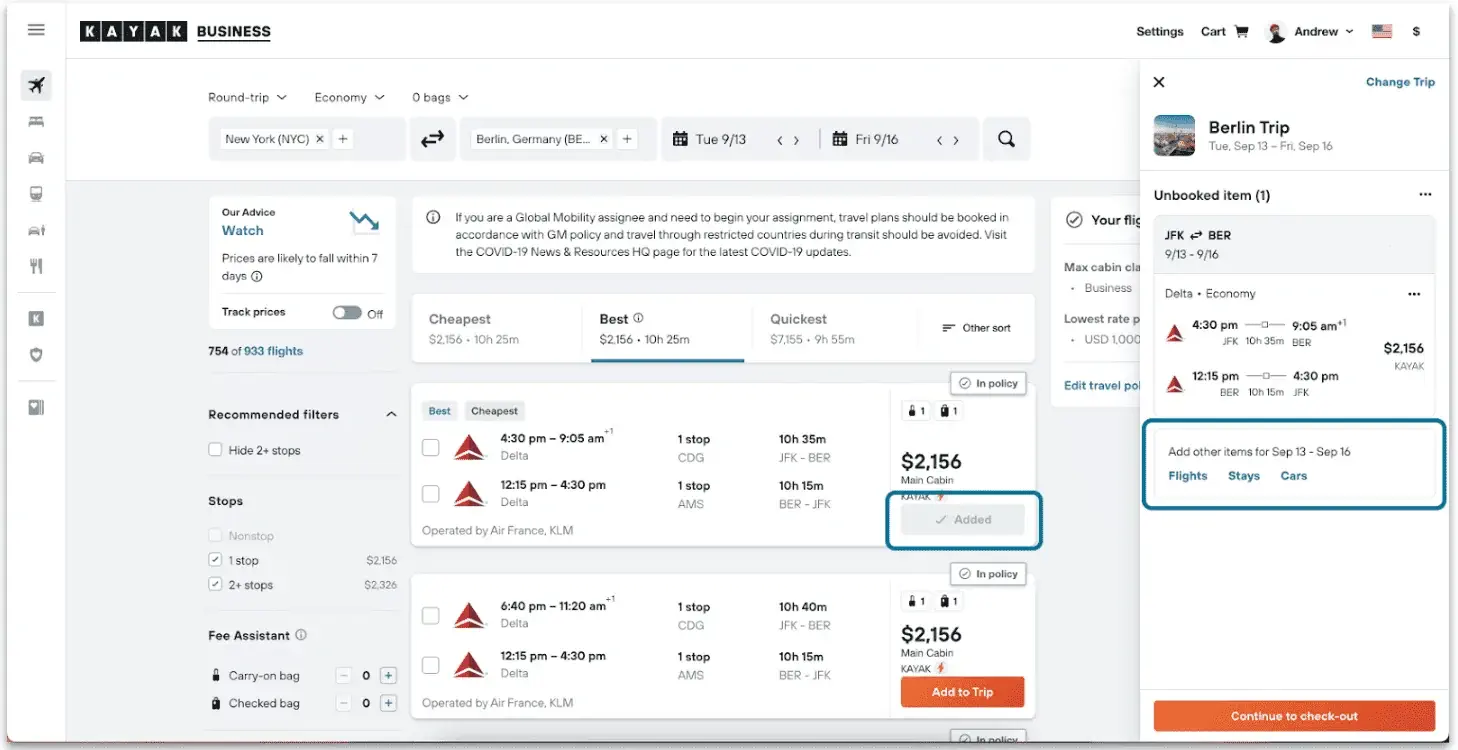The width and height of the screenshot is (1458, 750).
Task: Increase Checked bag count
Action: [x=389, y=703]
